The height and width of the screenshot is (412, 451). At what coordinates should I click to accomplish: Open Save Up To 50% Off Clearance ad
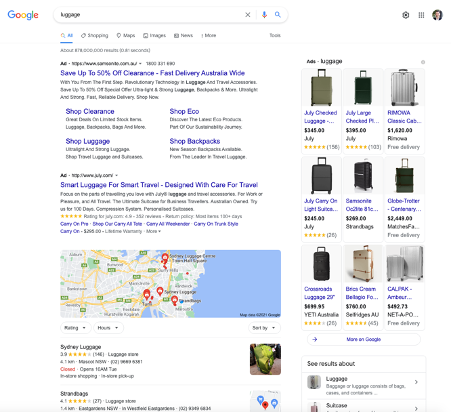[x=152, y=73]
